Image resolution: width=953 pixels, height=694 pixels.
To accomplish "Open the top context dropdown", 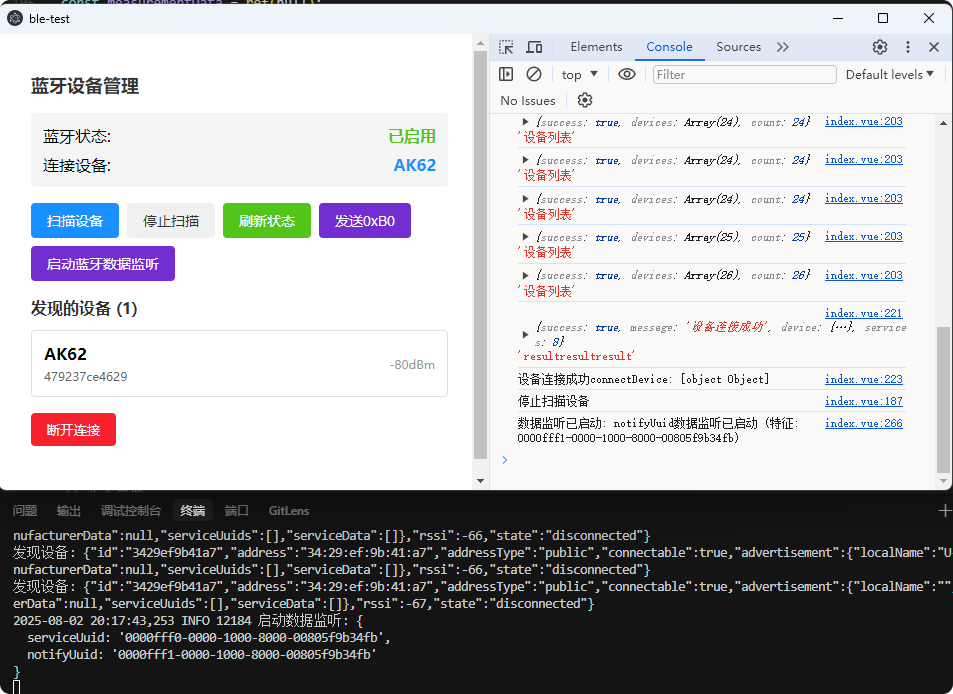I will click(579, 74).
